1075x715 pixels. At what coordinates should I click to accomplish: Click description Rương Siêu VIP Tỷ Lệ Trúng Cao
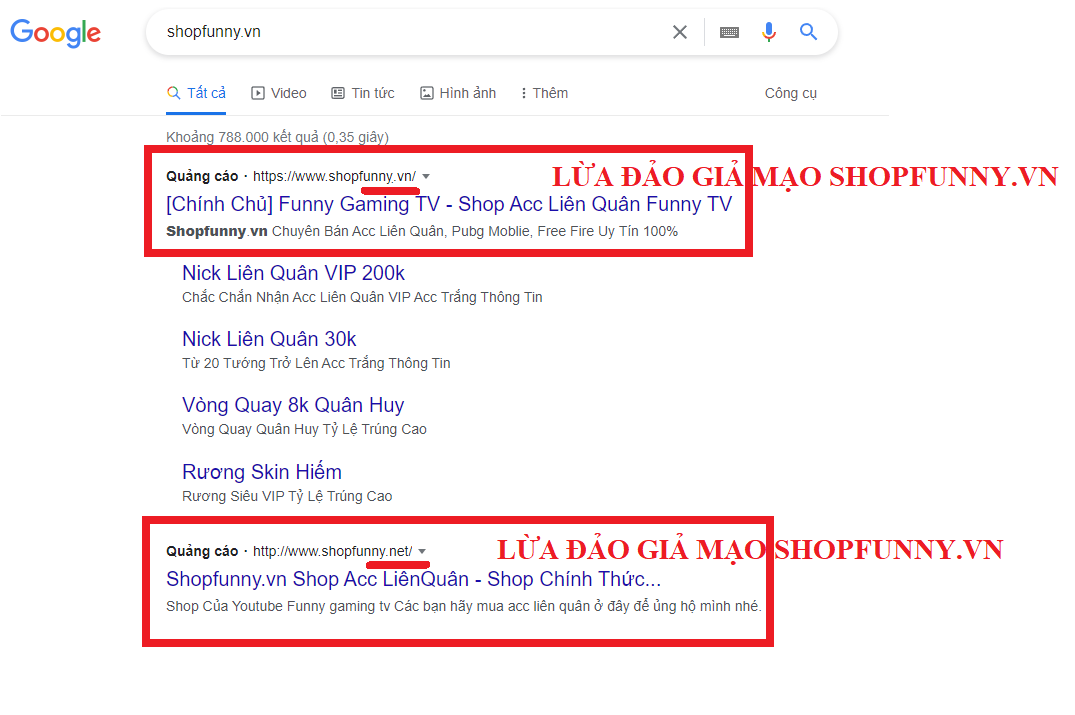tap(287, 496)
